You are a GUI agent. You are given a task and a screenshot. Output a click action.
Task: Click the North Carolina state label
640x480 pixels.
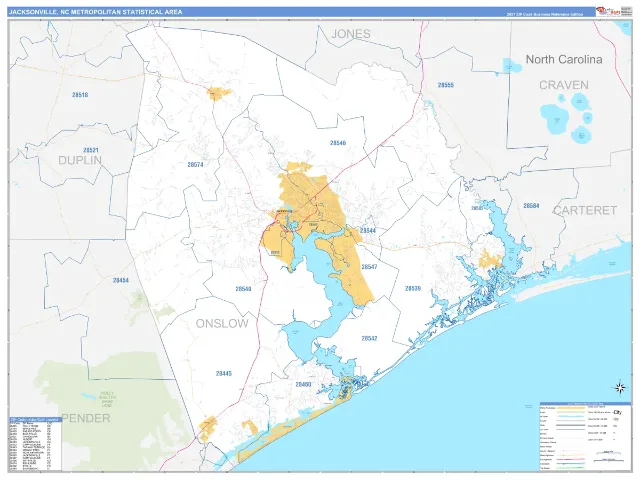coord(564,60)
